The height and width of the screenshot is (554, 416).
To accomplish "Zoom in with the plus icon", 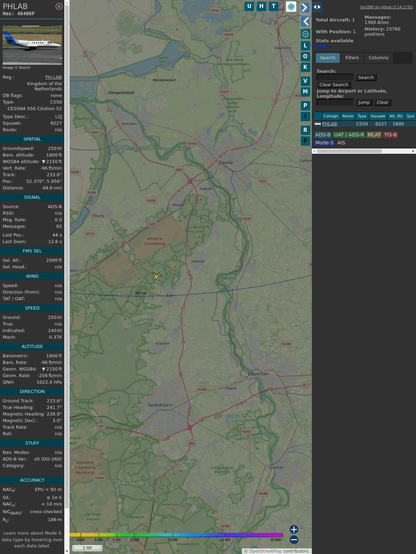I will [x=294, y=529].
